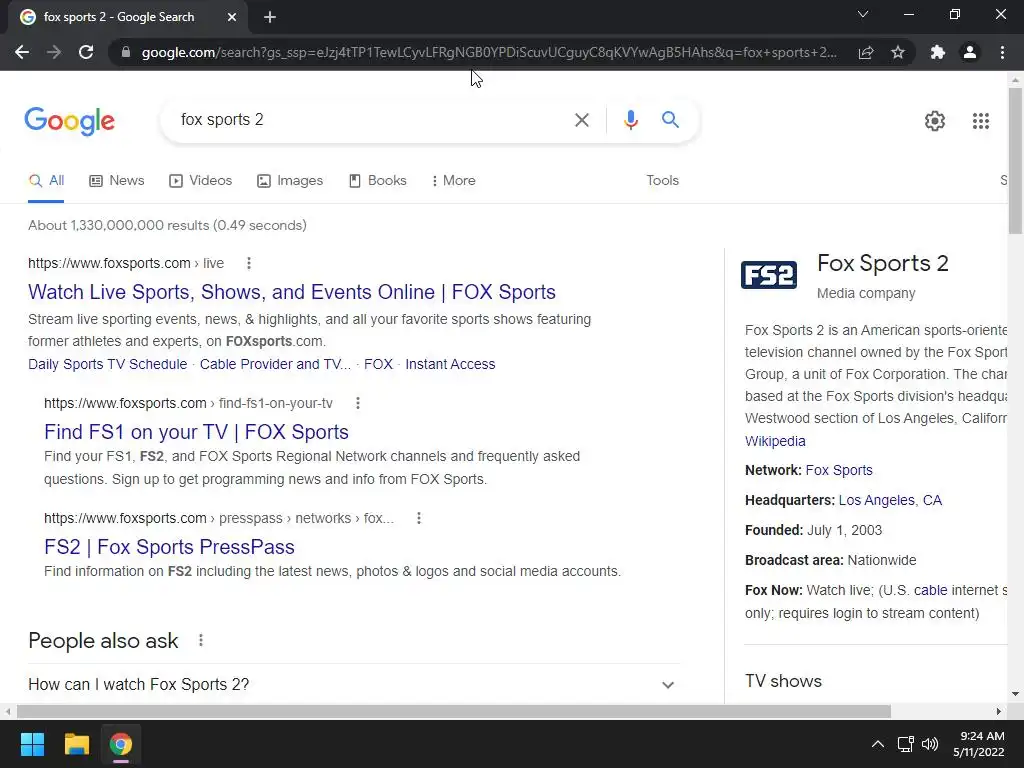Open the volume control in system tray
The height and width of the screenshot is (768, 1024).
coord(929,744)
